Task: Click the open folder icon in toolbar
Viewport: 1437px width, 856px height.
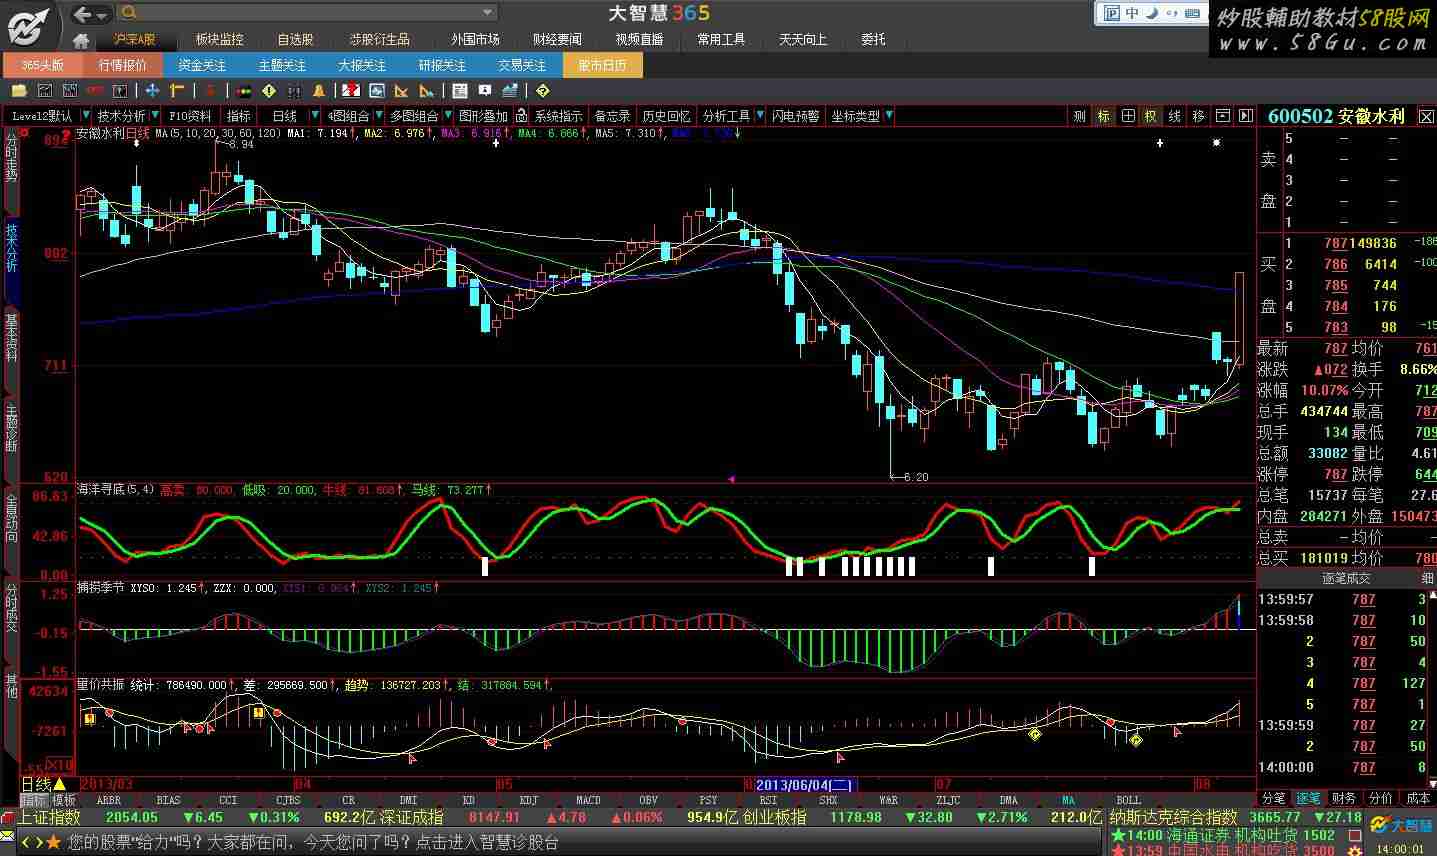Action: click(18, 91)
